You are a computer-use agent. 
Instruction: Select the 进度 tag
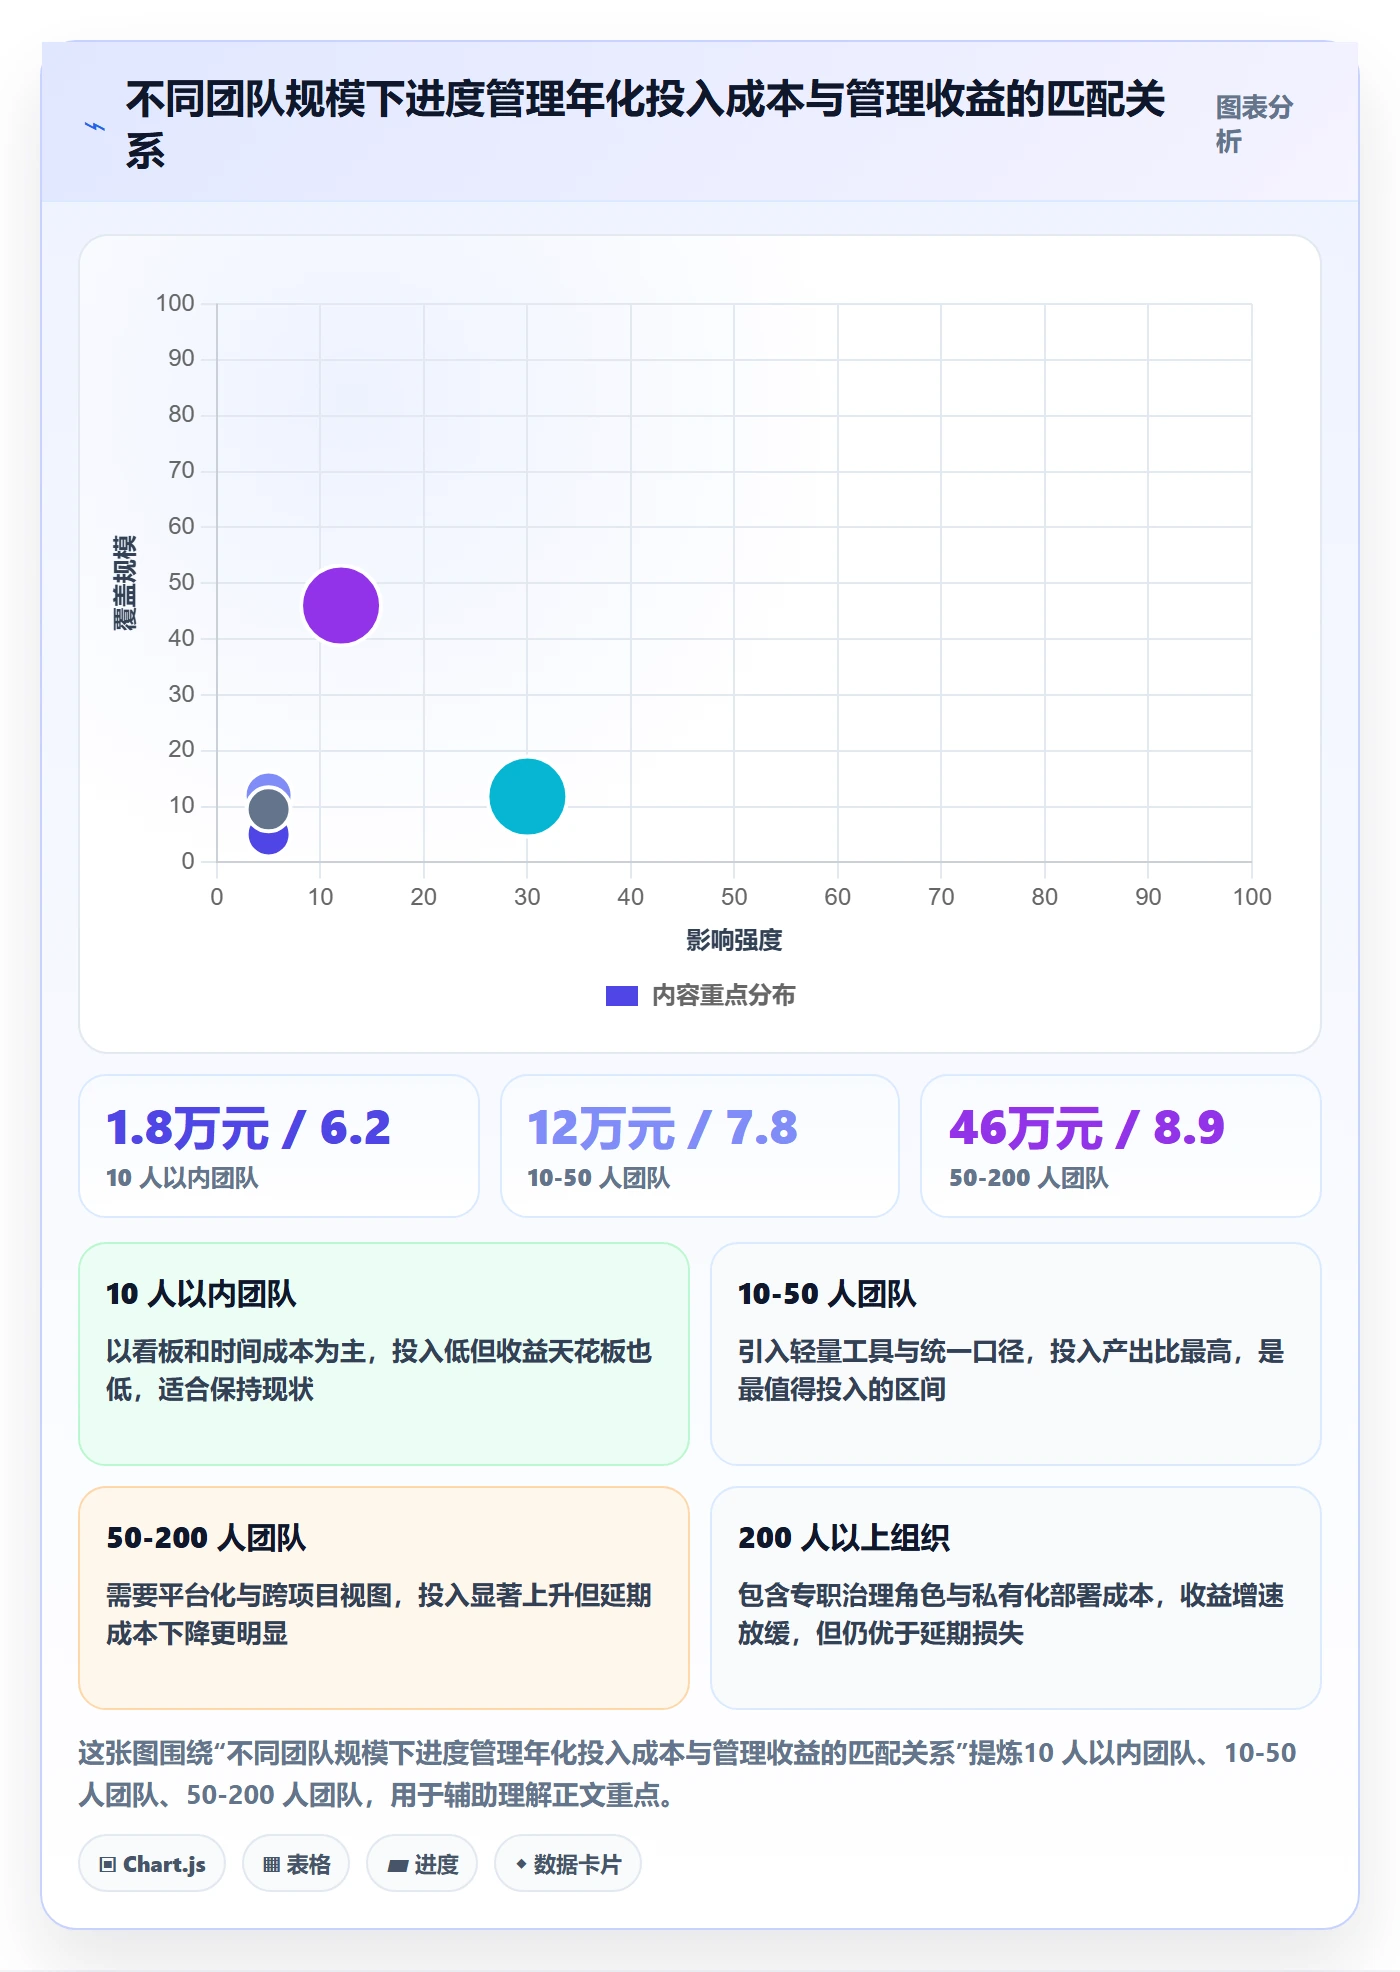(x=422, y=1864)
